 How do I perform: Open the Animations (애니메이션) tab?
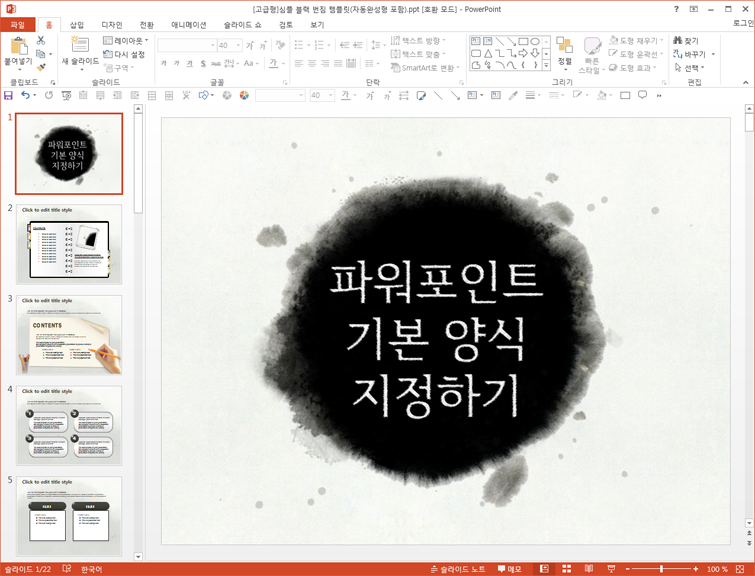tap(189, 25)
